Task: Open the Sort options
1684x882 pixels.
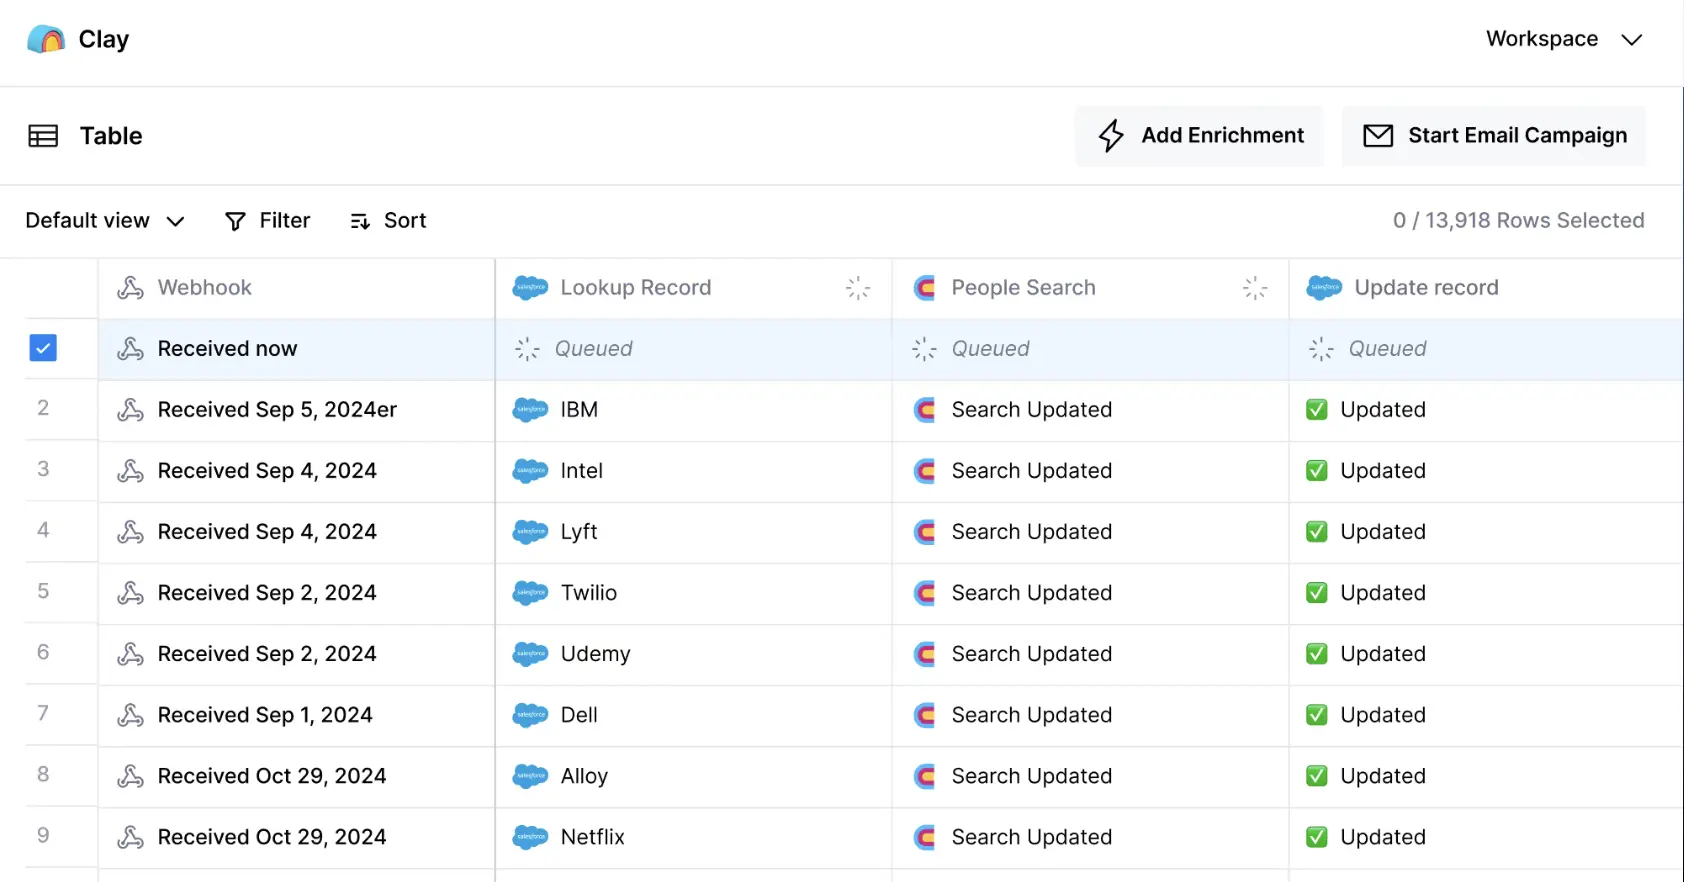Action: (388, 221)
